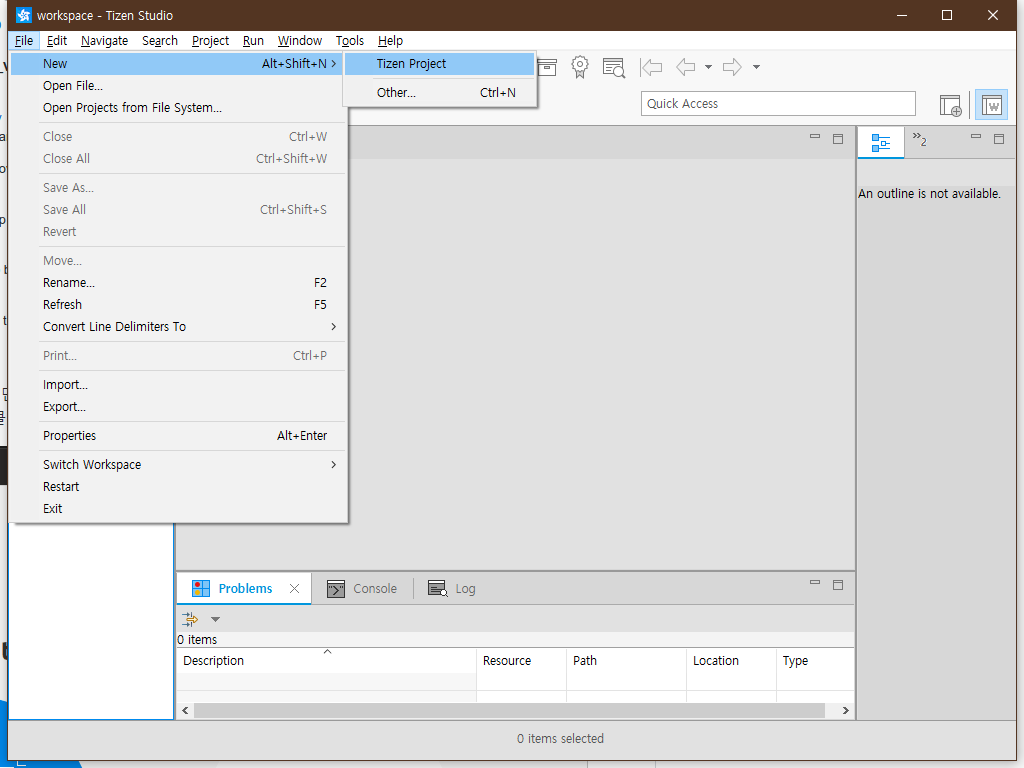
Task: Click the '0 items' label in Problems
Action: (197, 639)
